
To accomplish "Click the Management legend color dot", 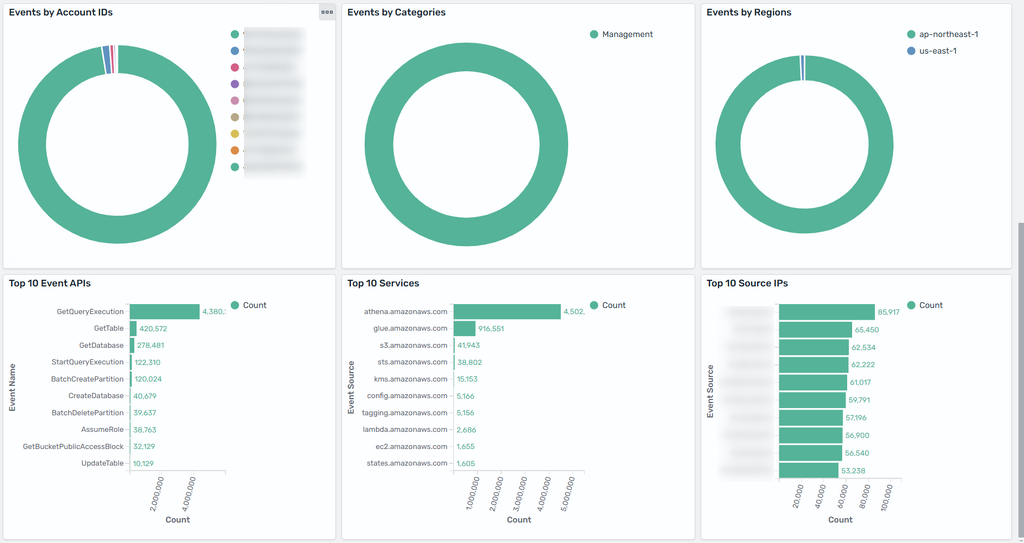I will [594, 35].
